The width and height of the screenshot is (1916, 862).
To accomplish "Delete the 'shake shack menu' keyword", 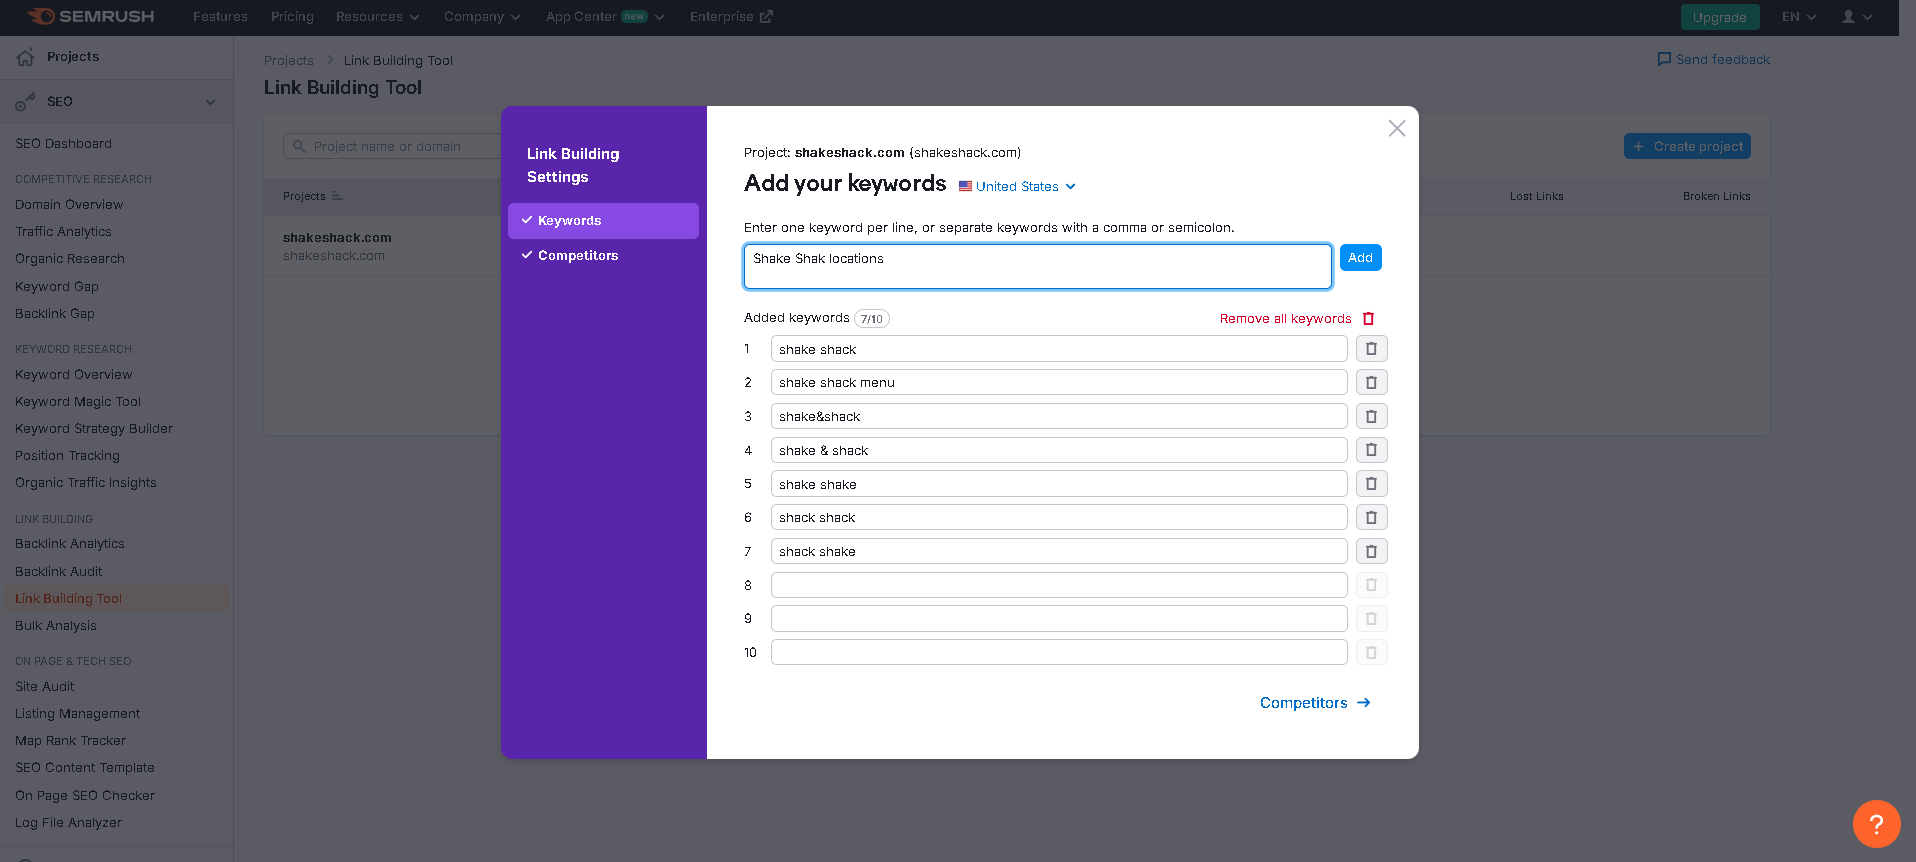I will 1371,383.
